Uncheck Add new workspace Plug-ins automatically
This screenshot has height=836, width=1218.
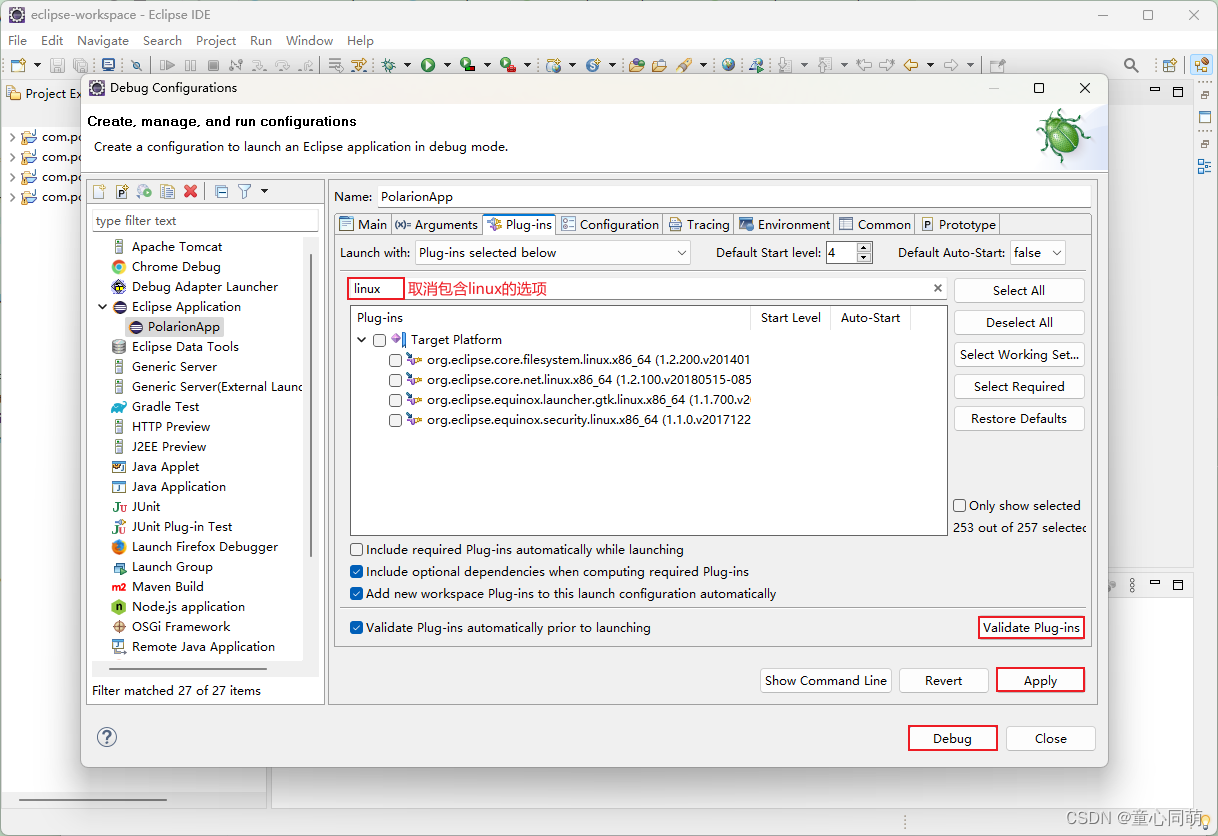[357, 594]
